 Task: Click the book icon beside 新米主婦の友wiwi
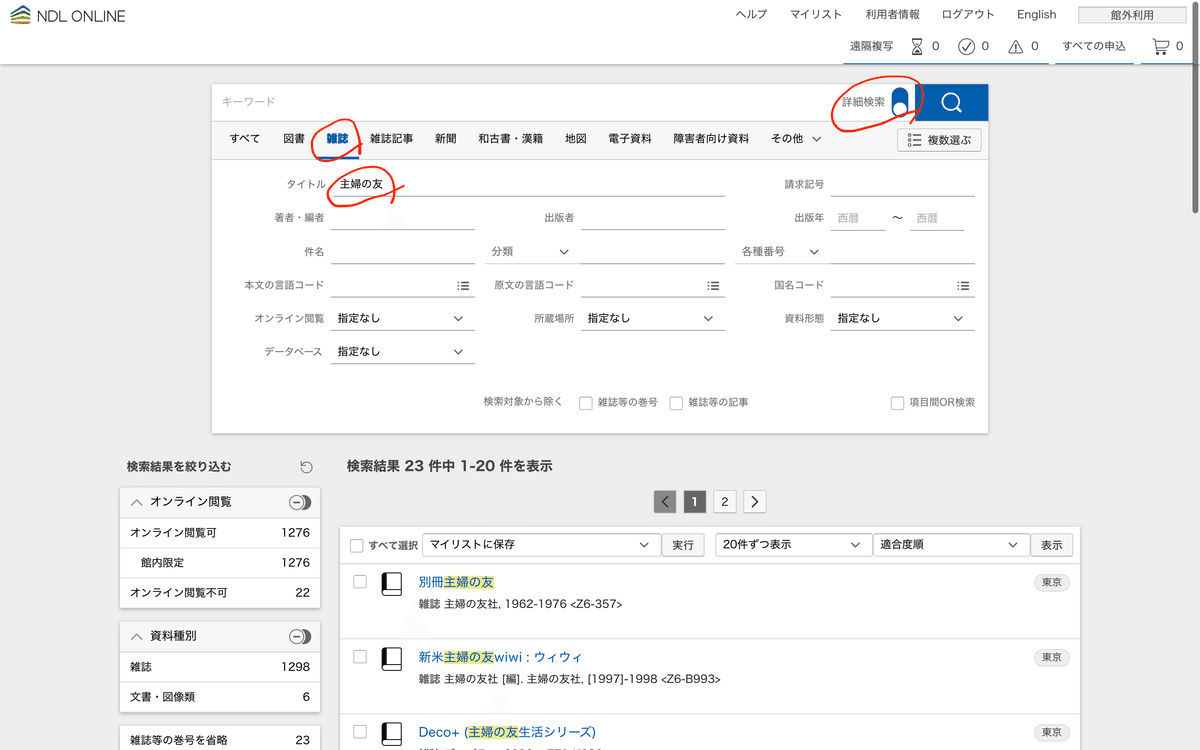coord(392,659)
